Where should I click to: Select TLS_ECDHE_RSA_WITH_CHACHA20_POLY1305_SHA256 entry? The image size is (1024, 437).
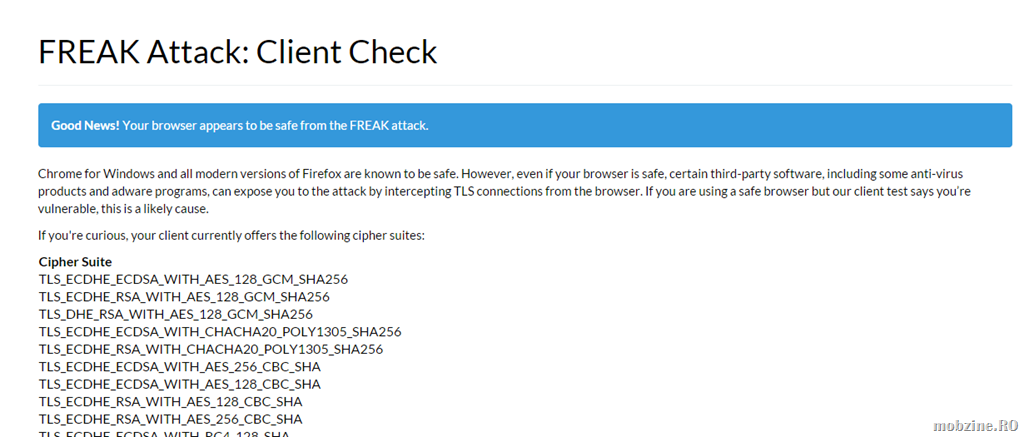pyautogui.click(x=211, y=349)
